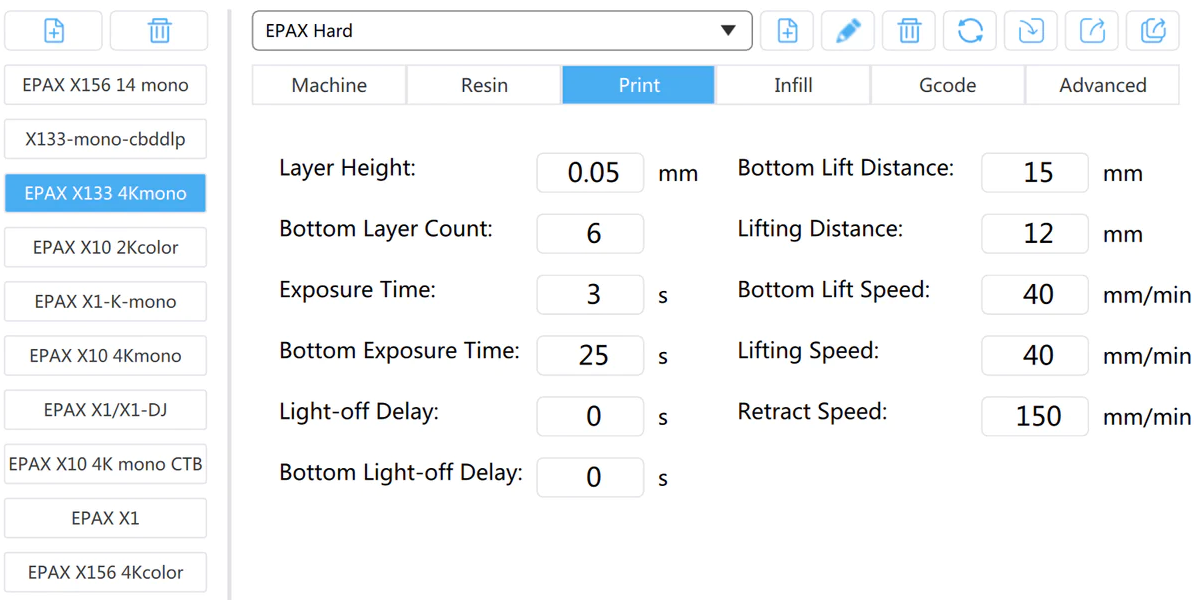This screenshot has width=1196, height=600.
Task: Import profile with the inward arrow icon
Action: (x=1031, y=31)
